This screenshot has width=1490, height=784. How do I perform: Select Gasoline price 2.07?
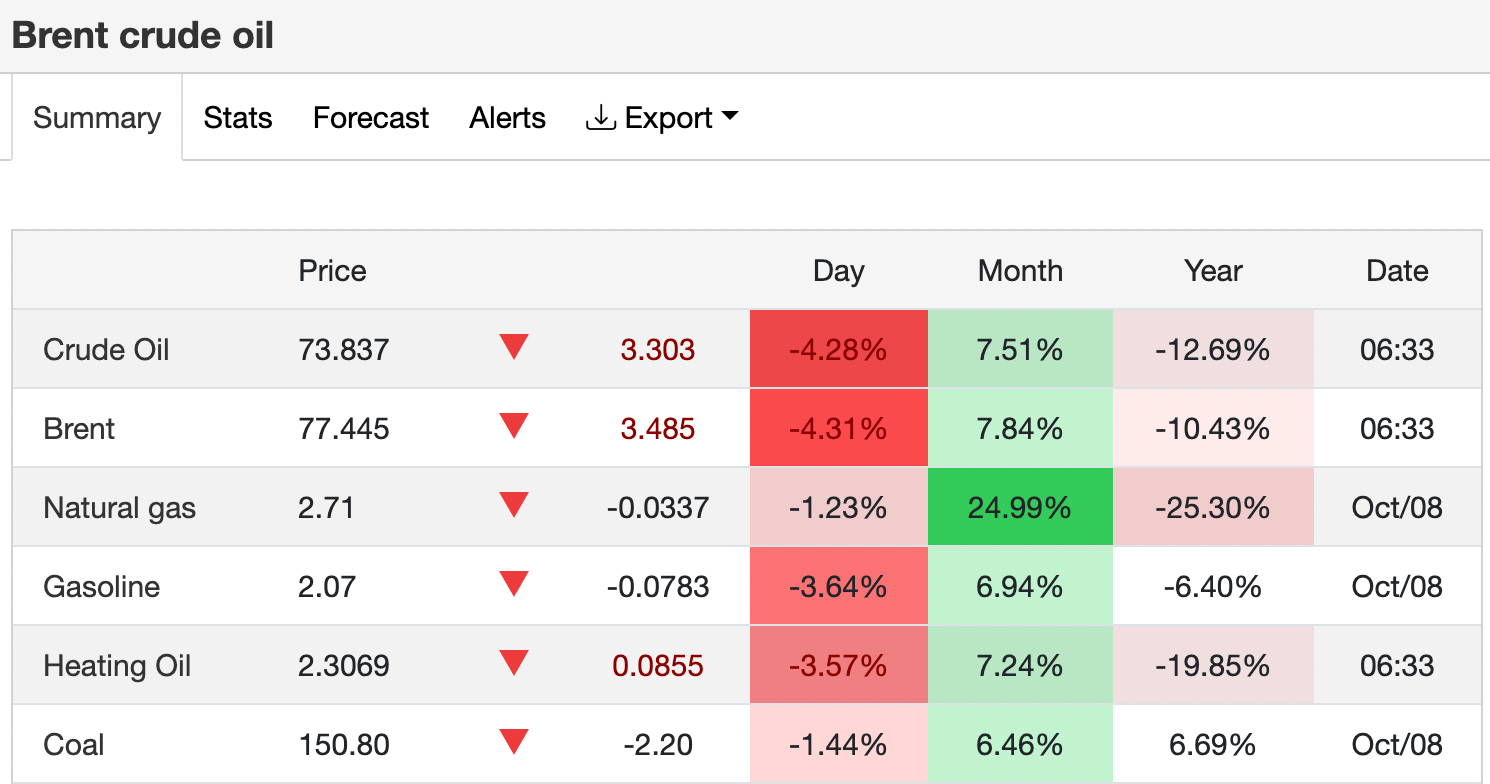point(327,586)
